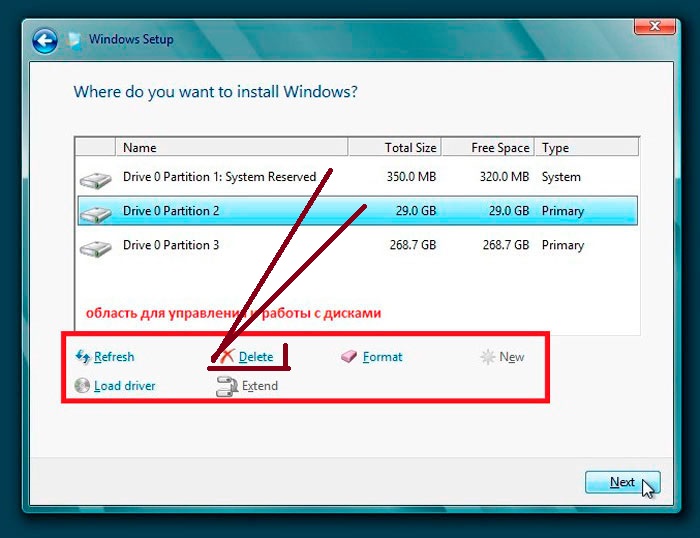
Task: Select the Drive 0 Partition 3 row
Action: point(357,245)
